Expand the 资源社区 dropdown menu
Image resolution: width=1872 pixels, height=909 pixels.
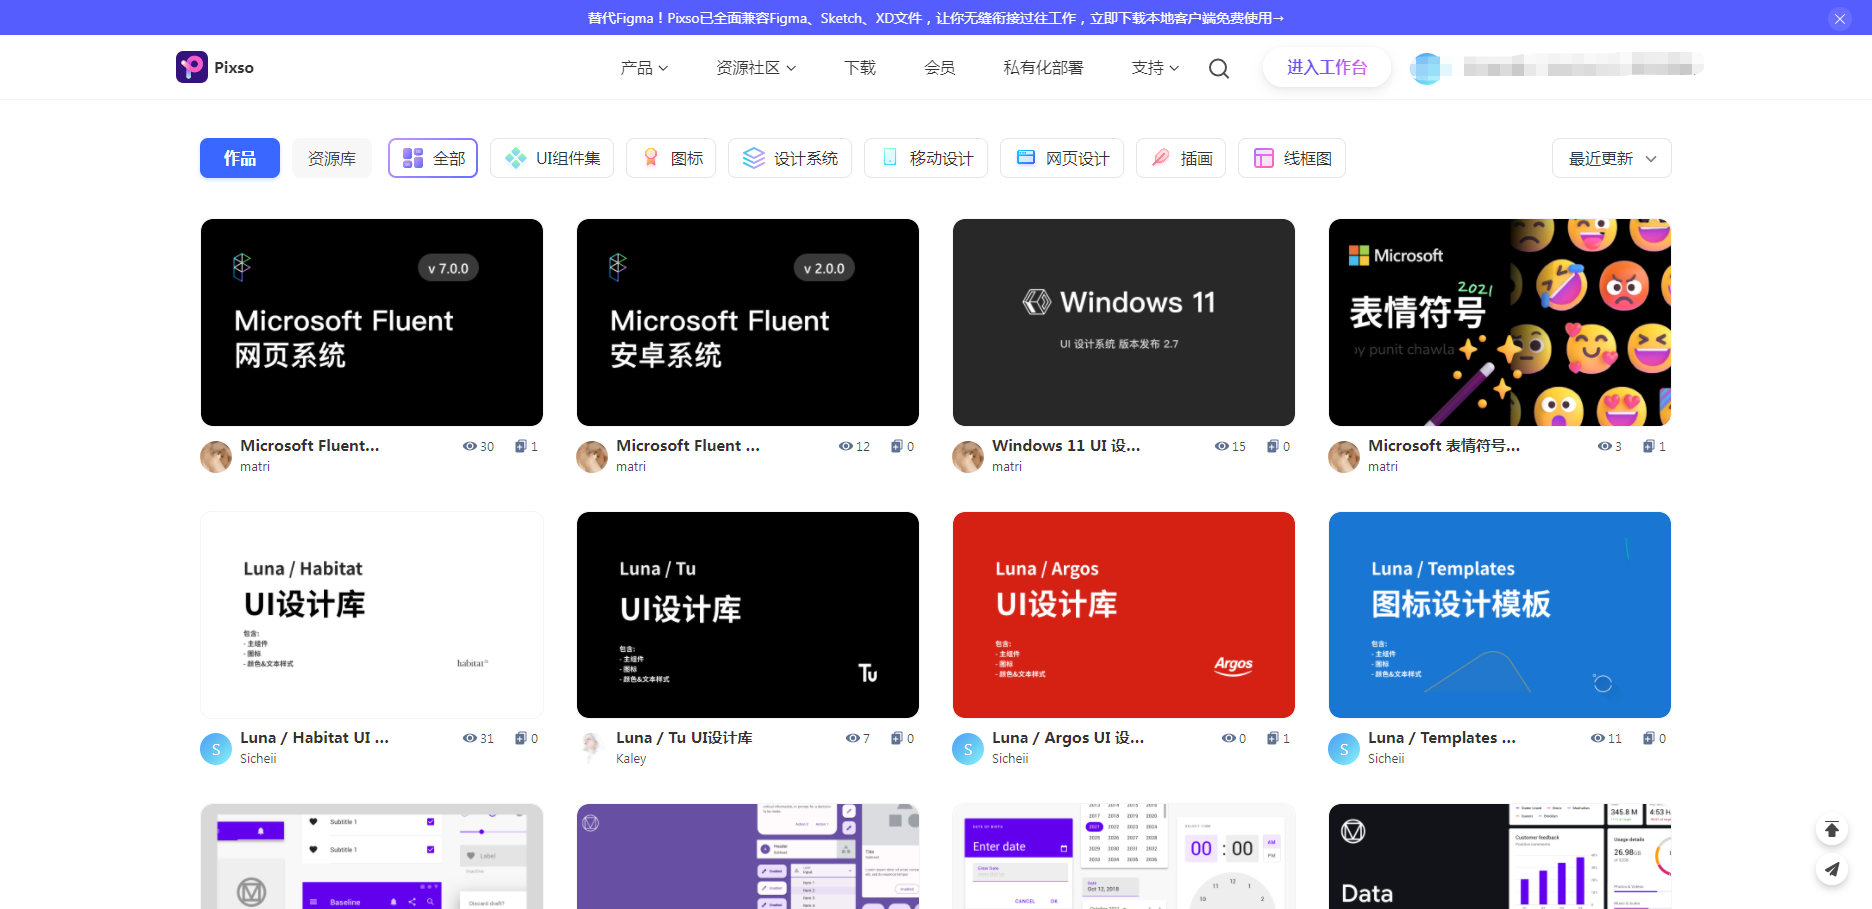coord(756,68)
